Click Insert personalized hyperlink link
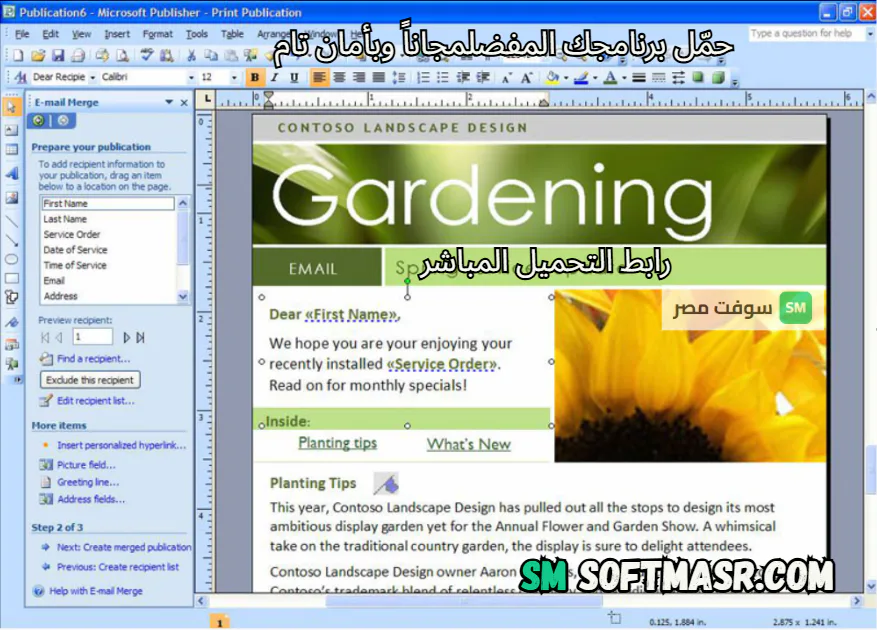Image resolution: width=877 pixels, height=630 pixels. click(121, 445)
